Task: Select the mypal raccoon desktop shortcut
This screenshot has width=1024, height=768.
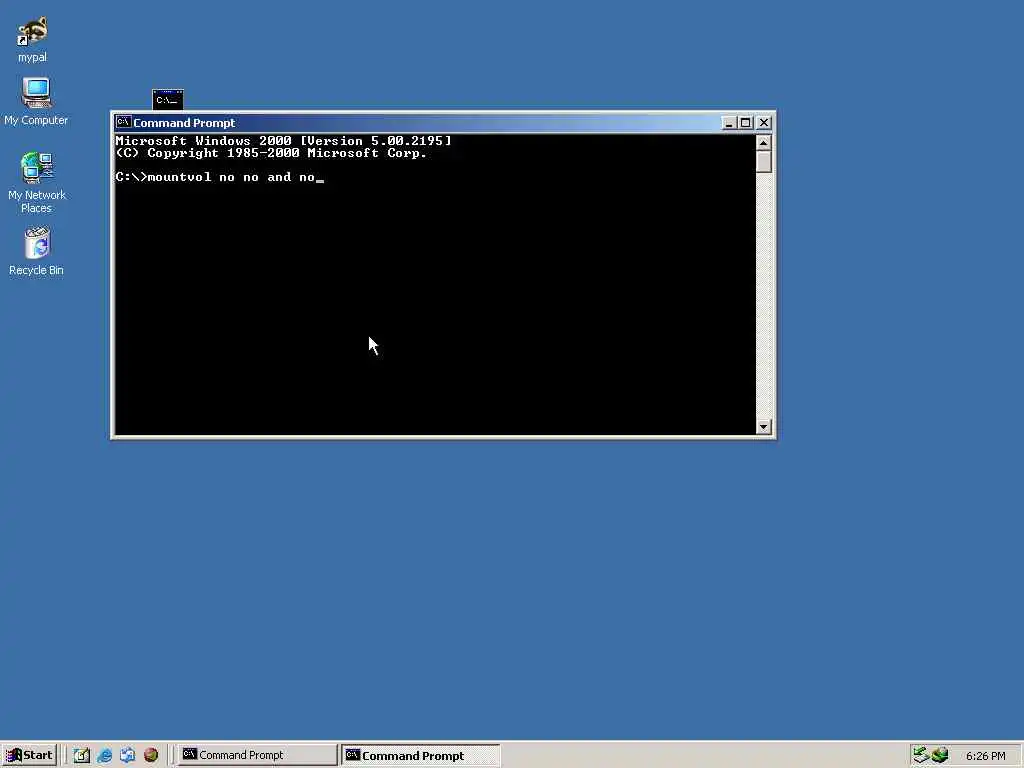Action: click(32, 39)
